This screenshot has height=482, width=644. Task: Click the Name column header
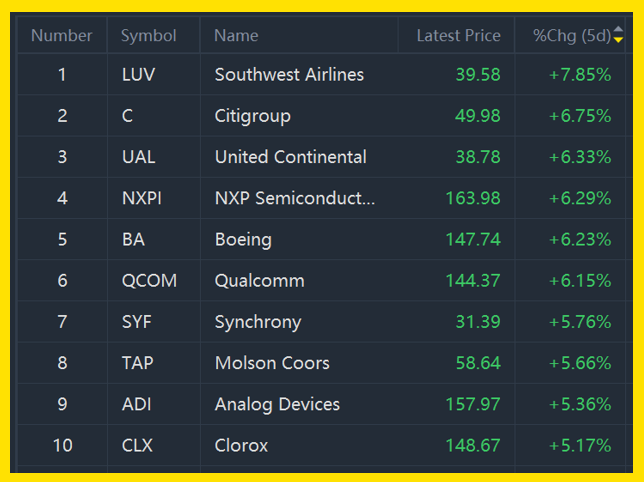pyautogui.click(x=236, y=36)
